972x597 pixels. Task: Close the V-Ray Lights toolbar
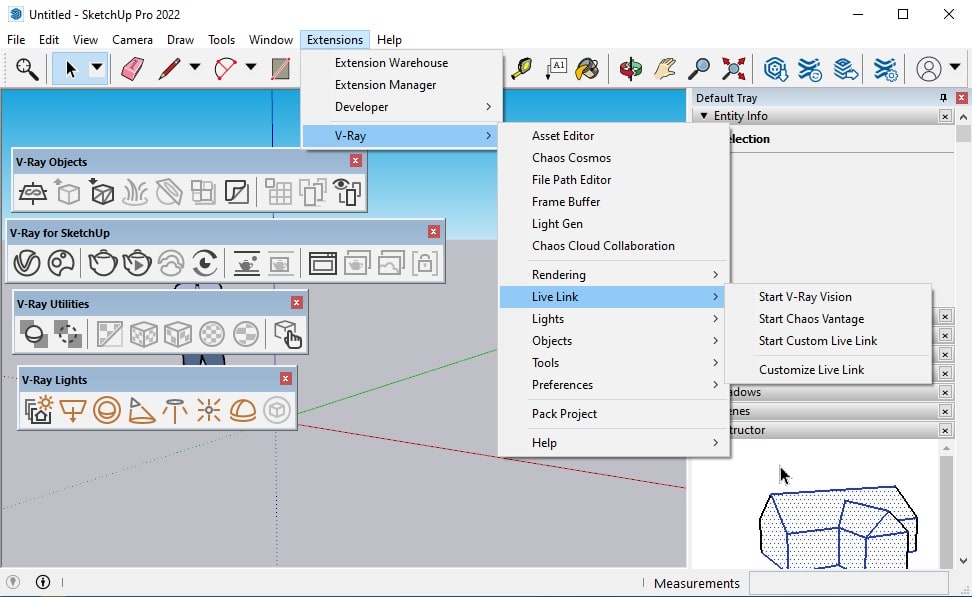tap(285, 379)
